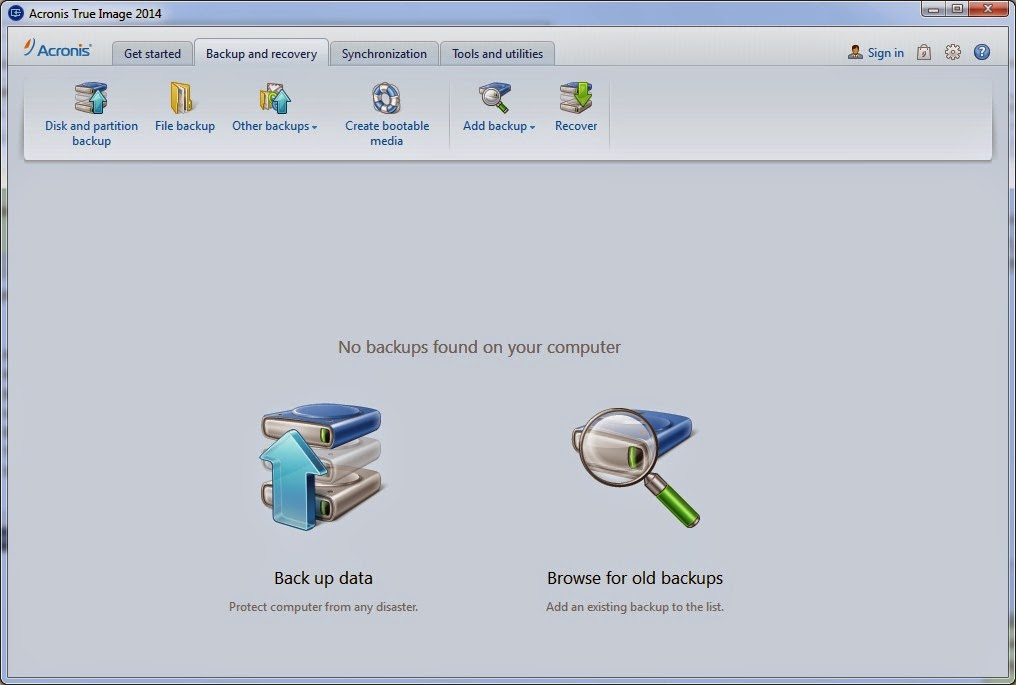Image resolution: width=1016 pixels, height=685 pixels.
Task: Click 'Add an existing backup to the list.' text
Action: [635, 607]
